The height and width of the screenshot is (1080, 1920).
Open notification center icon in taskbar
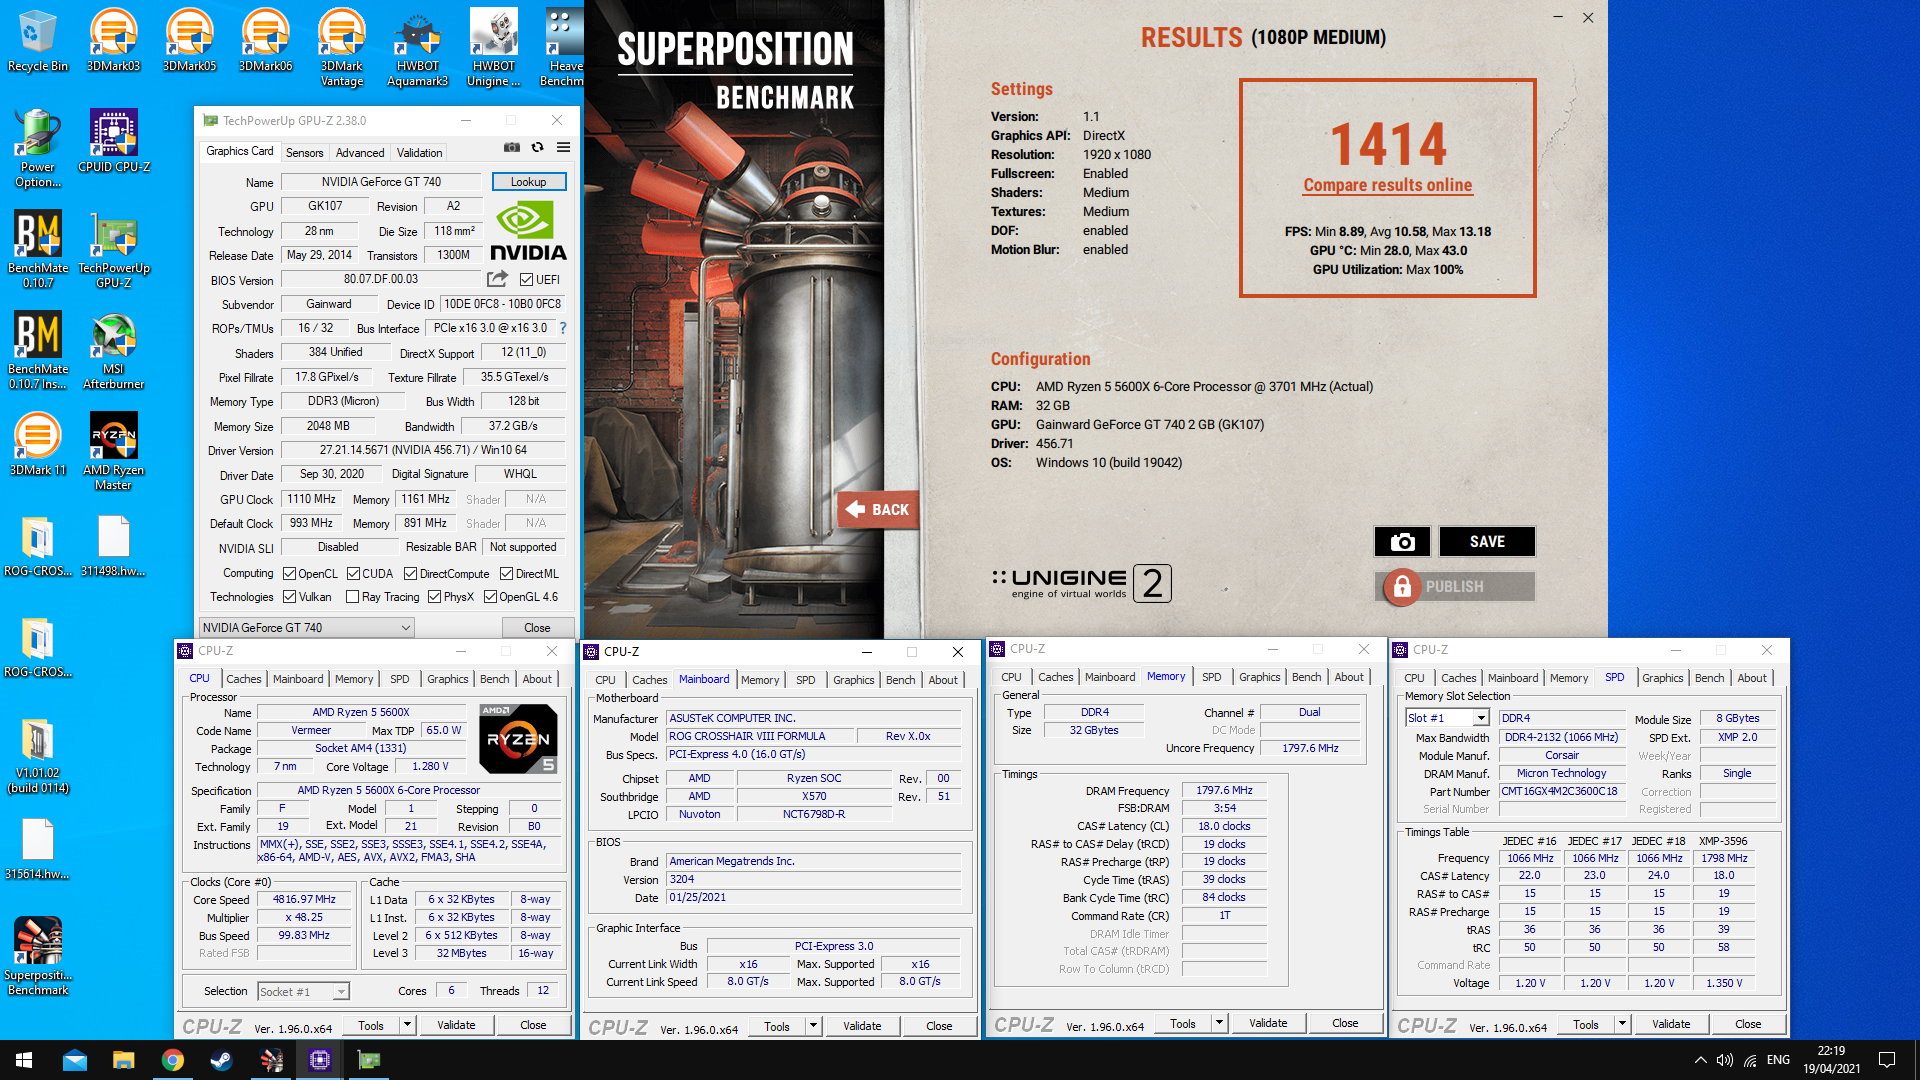(1888, 1060)
